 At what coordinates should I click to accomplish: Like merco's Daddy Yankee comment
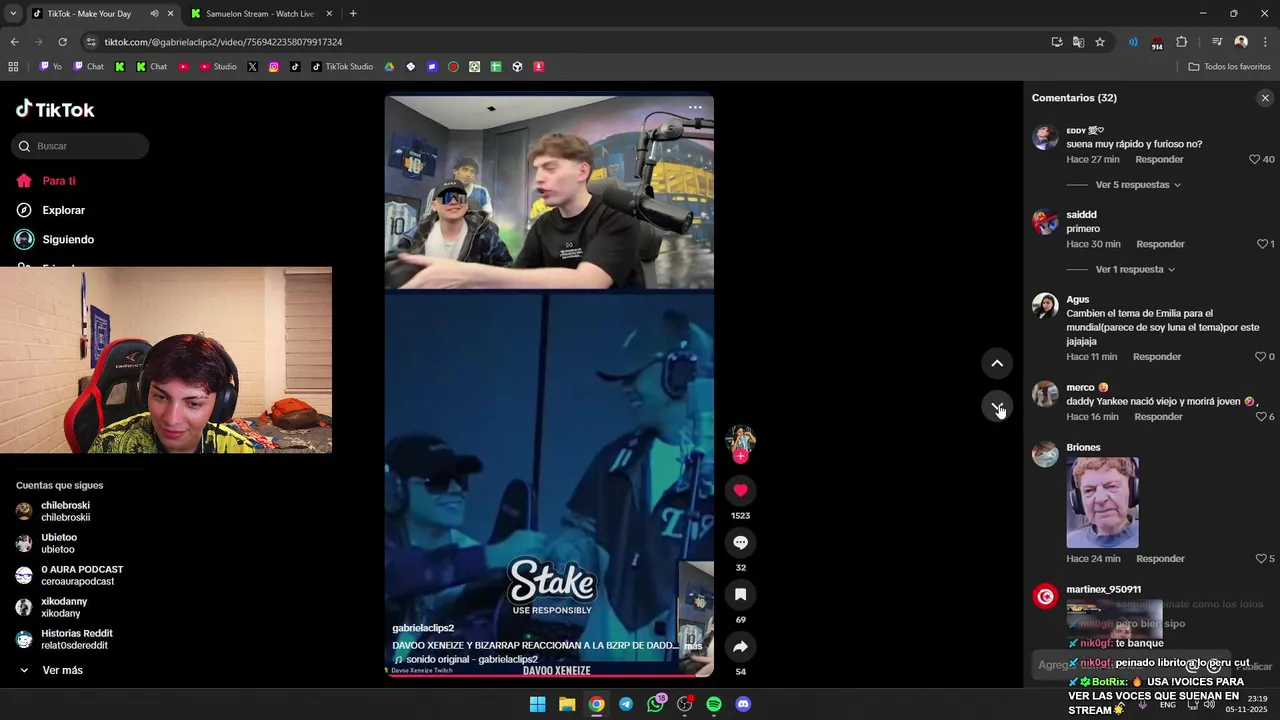point(1261,417)
